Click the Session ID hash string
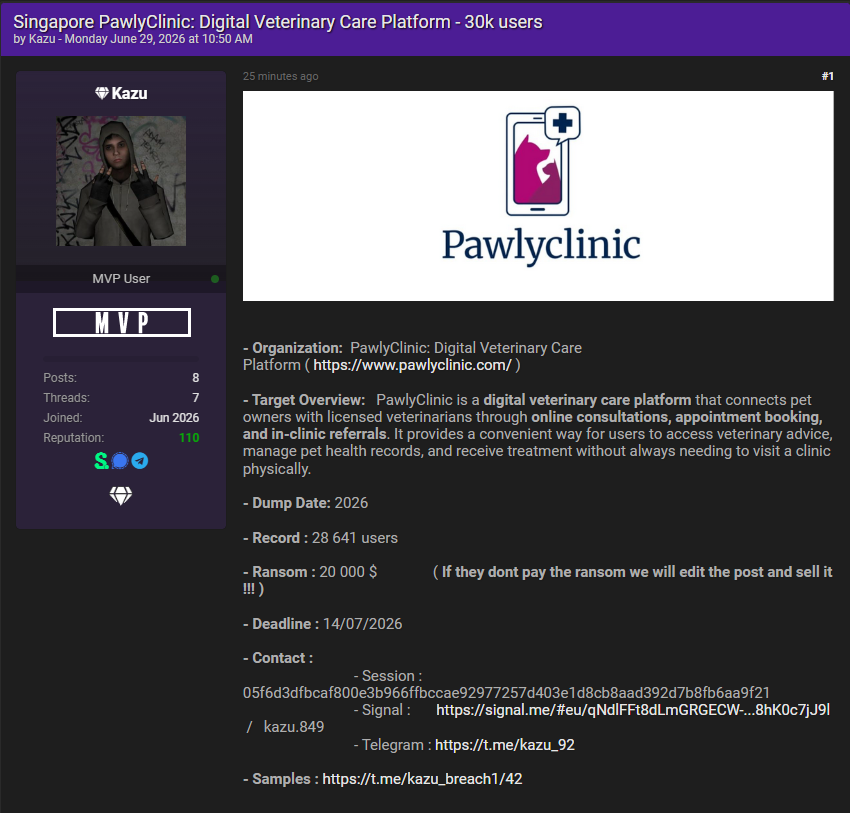850x813 pixels. coord(506,693)
